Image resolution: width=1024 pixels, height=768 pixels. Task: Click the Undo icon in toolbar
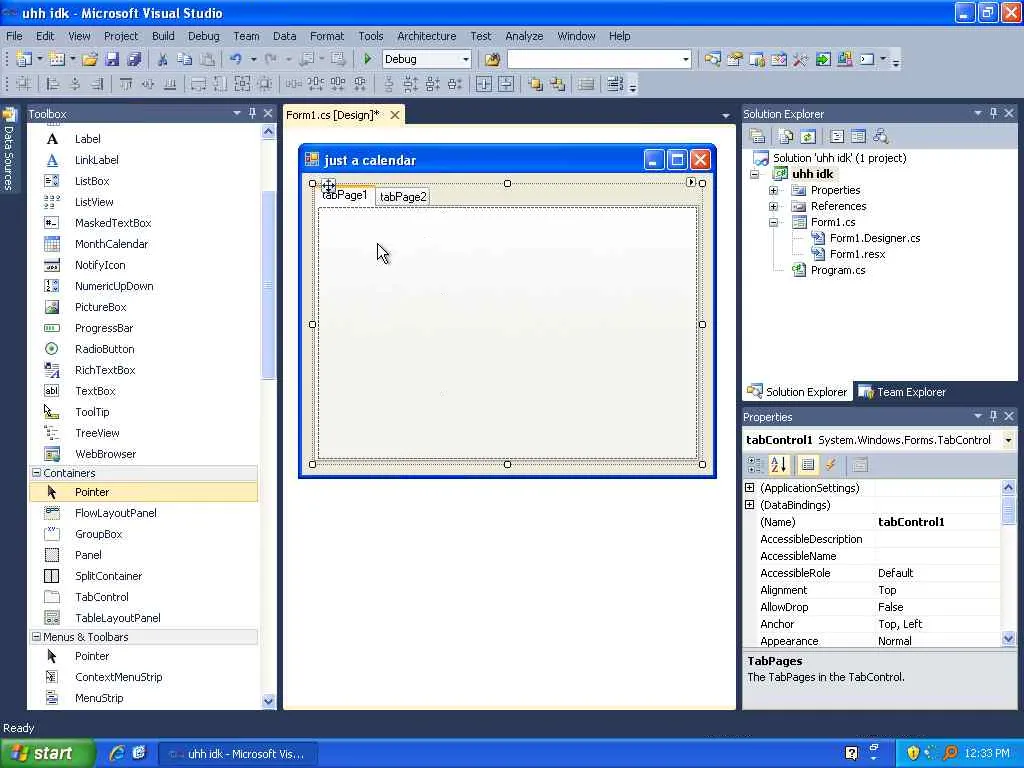point(236,59)
